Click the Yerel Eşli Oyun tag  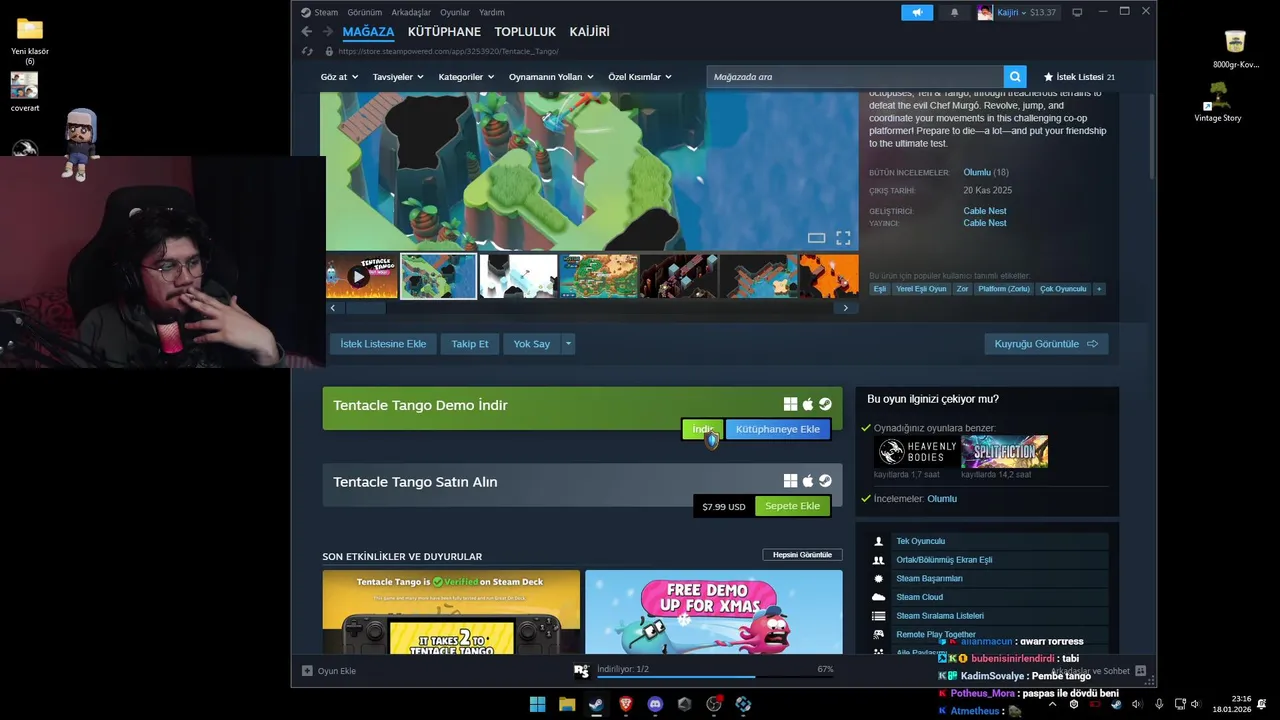(x=921, y=289)
